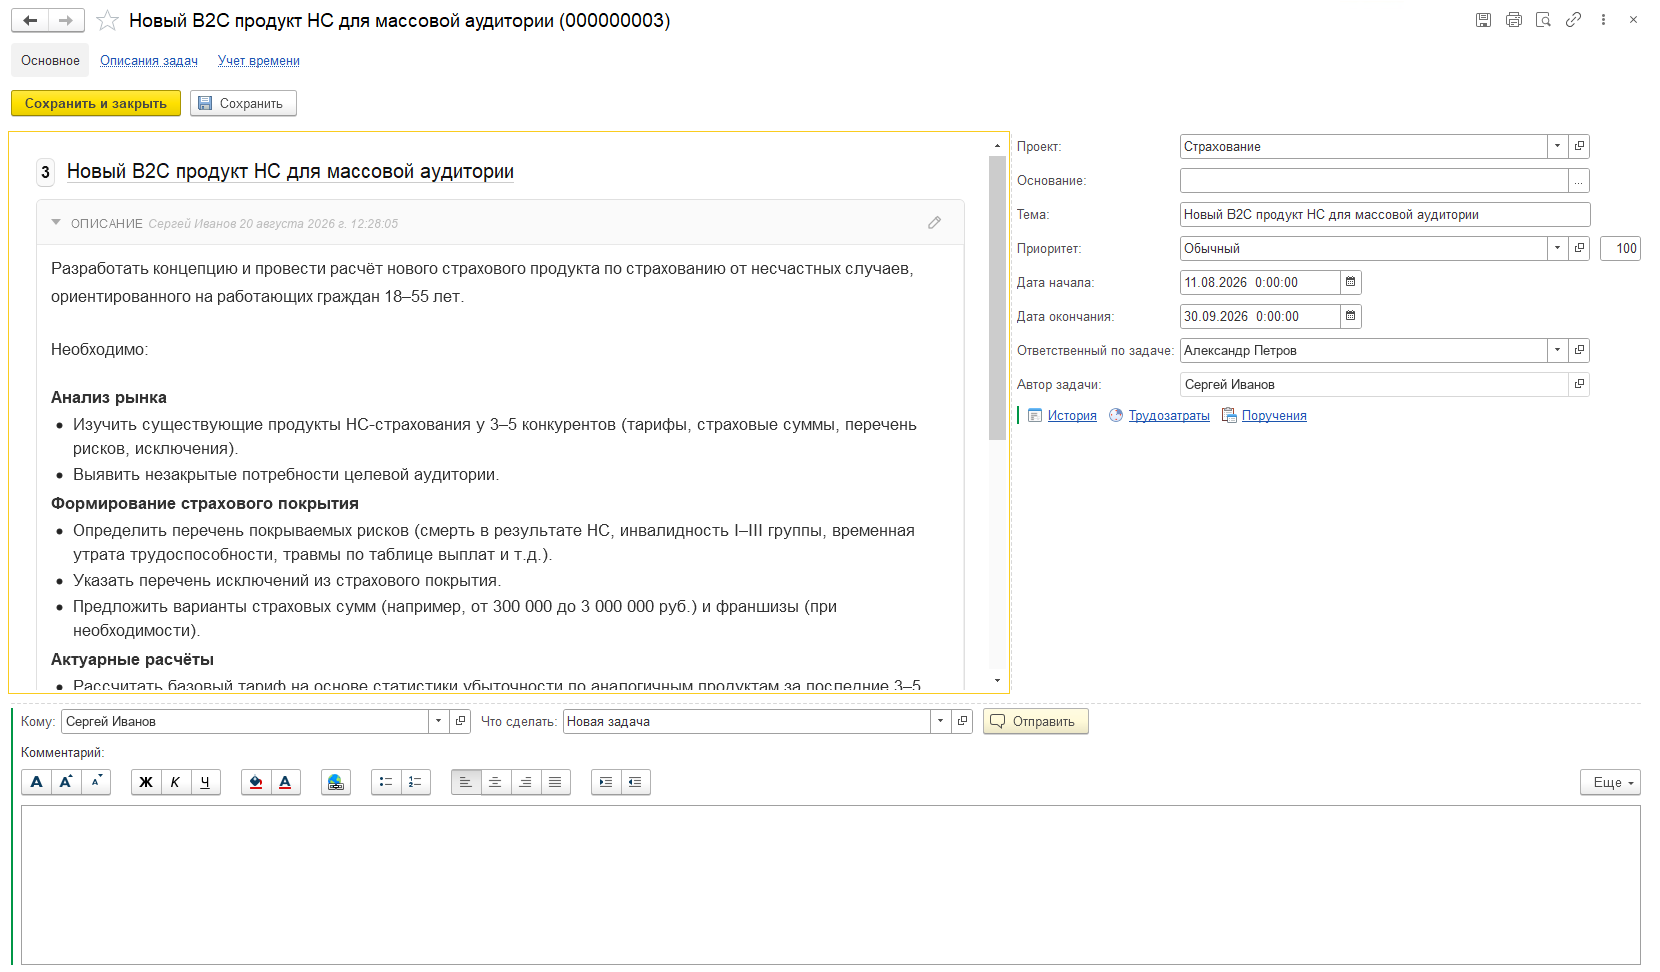
Task: Pick a text background fill color
Action: point(256,782)
